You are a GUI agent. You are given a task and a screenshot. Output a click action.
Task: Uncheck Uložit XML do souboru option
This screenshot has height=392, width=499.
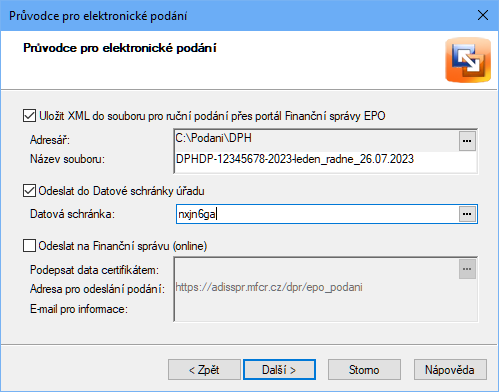[x=29, y=116]
